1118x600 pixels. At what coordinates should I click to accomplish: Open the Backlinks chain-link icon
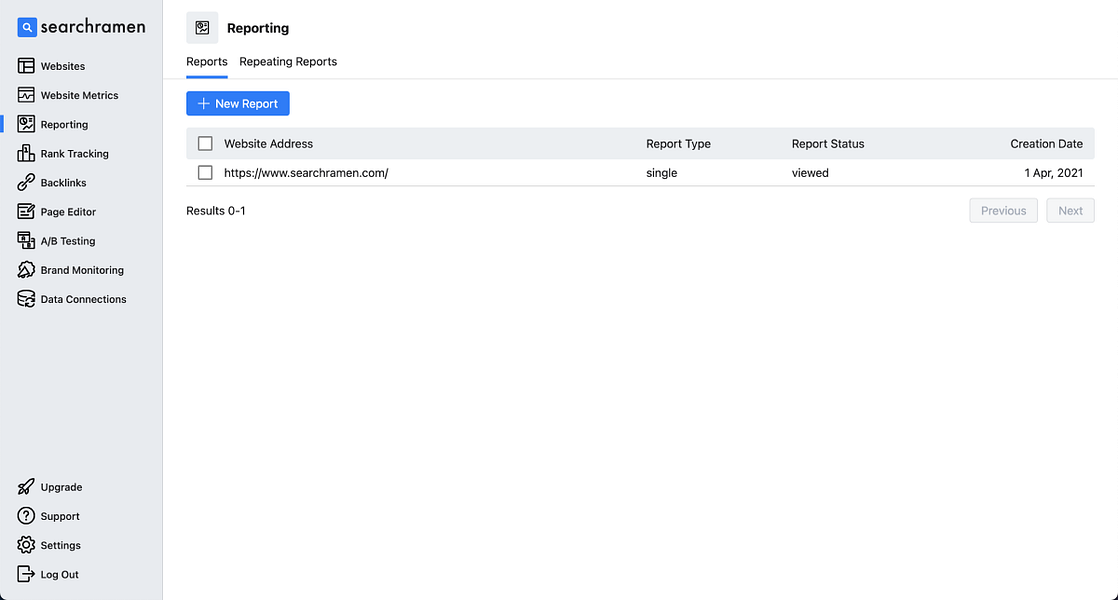[x=26, y=182]
